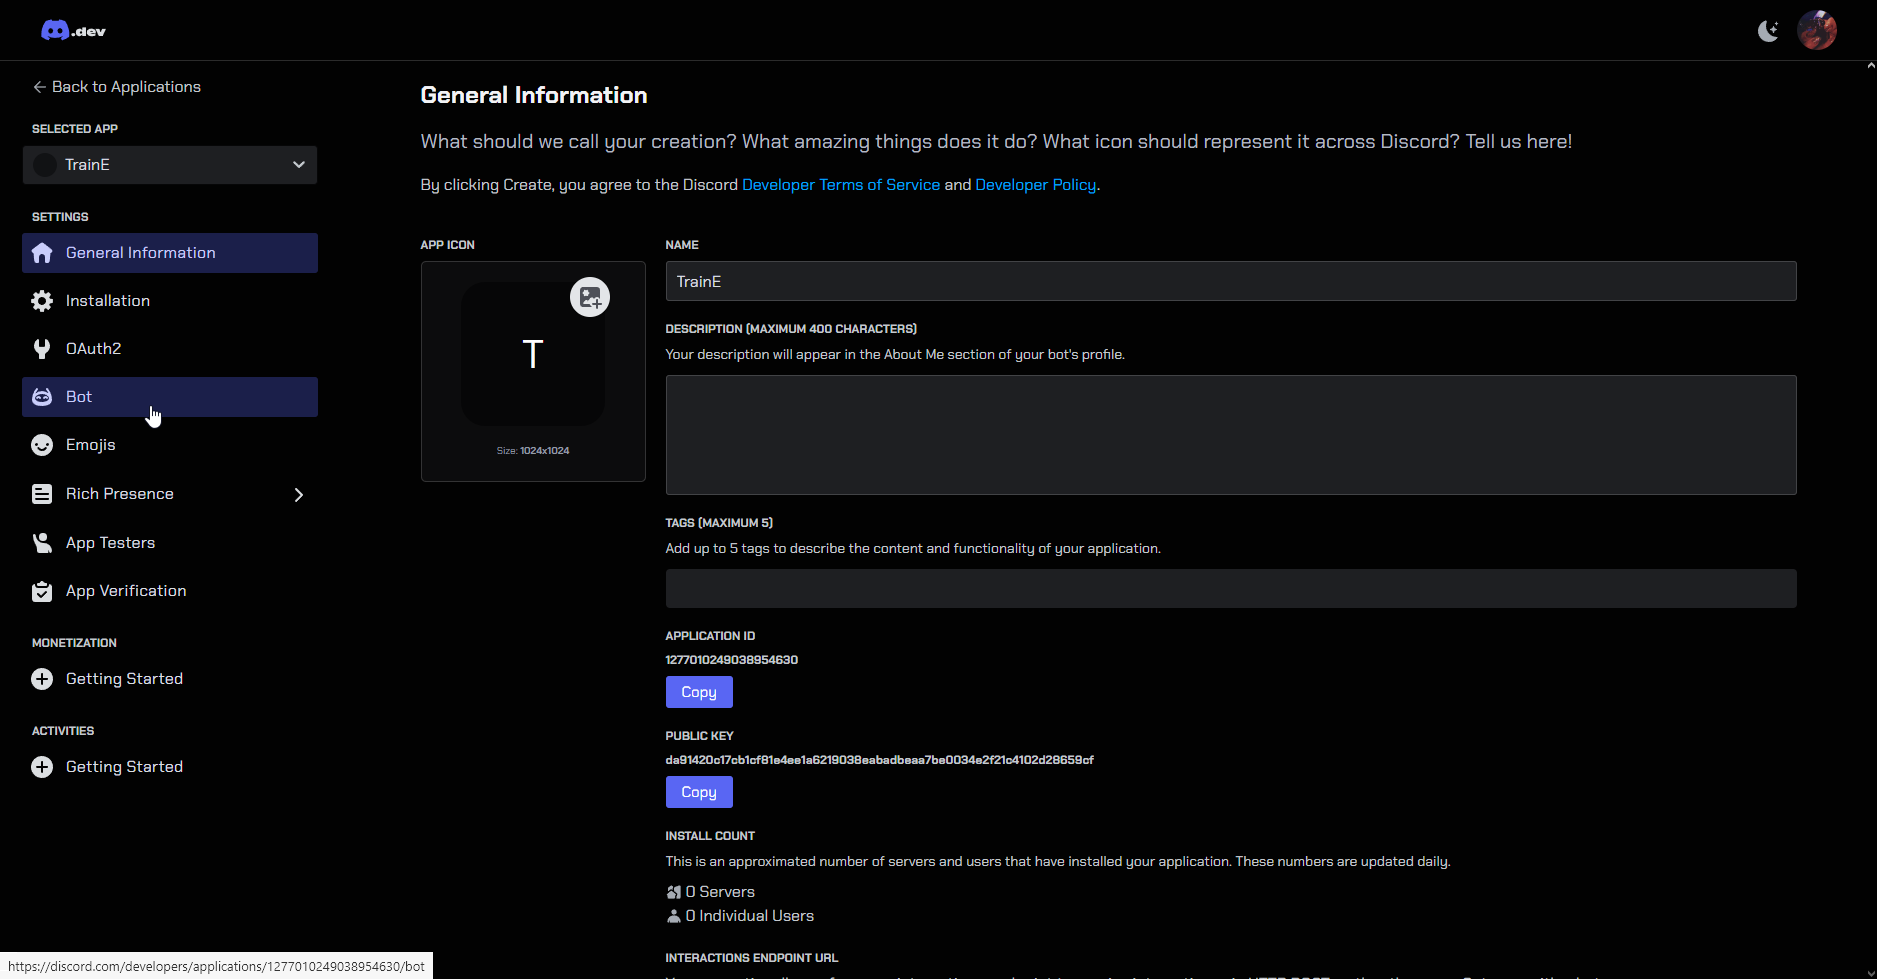Click the Discord dev logo
Viewport: 1877px width, 979px height.
pyautogui.click(x=73, y=31)
